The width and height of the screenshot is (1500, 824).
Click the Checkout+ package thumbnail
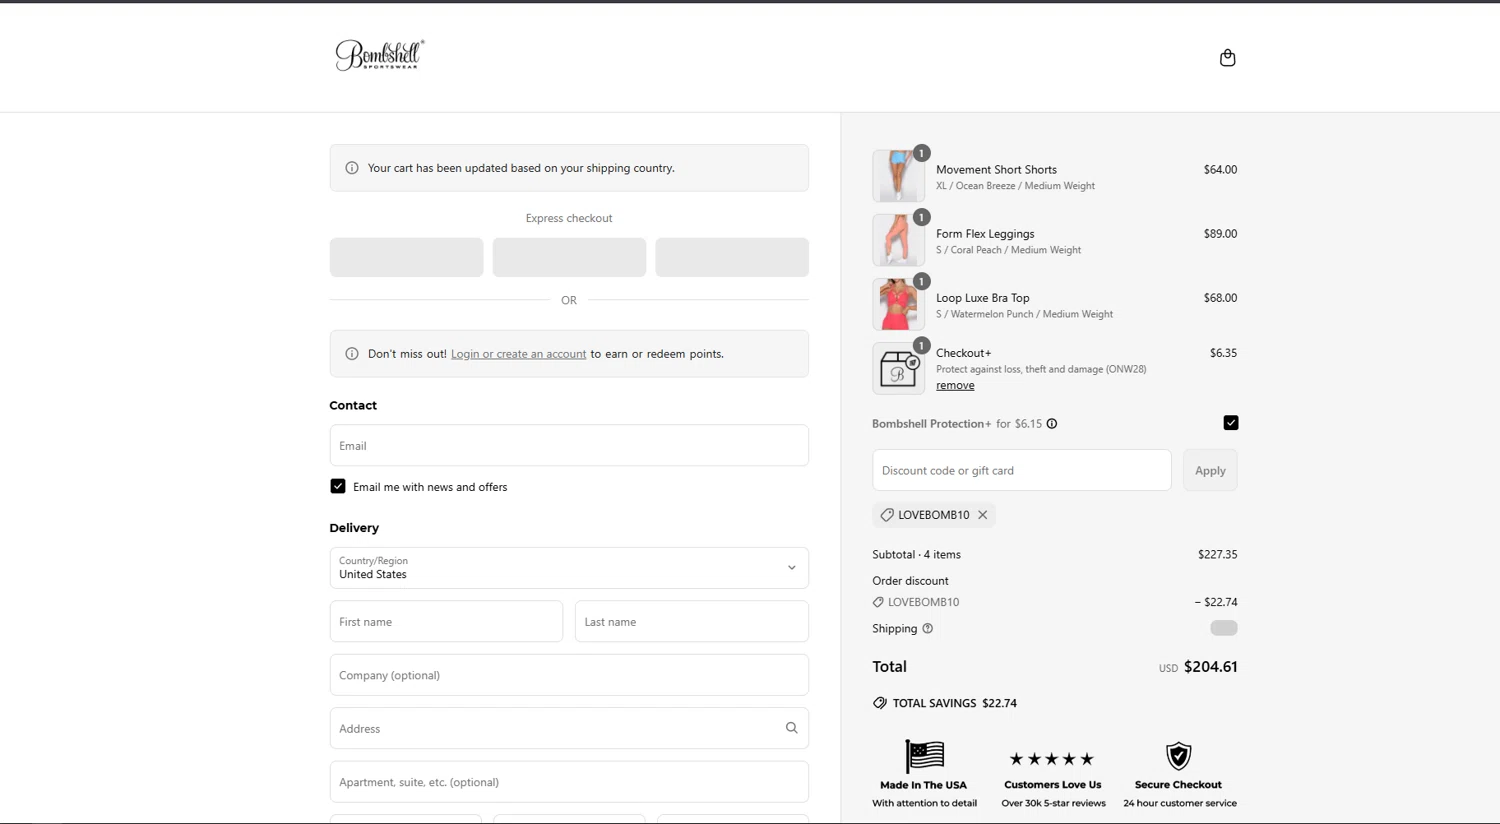(x=898, y=368)
